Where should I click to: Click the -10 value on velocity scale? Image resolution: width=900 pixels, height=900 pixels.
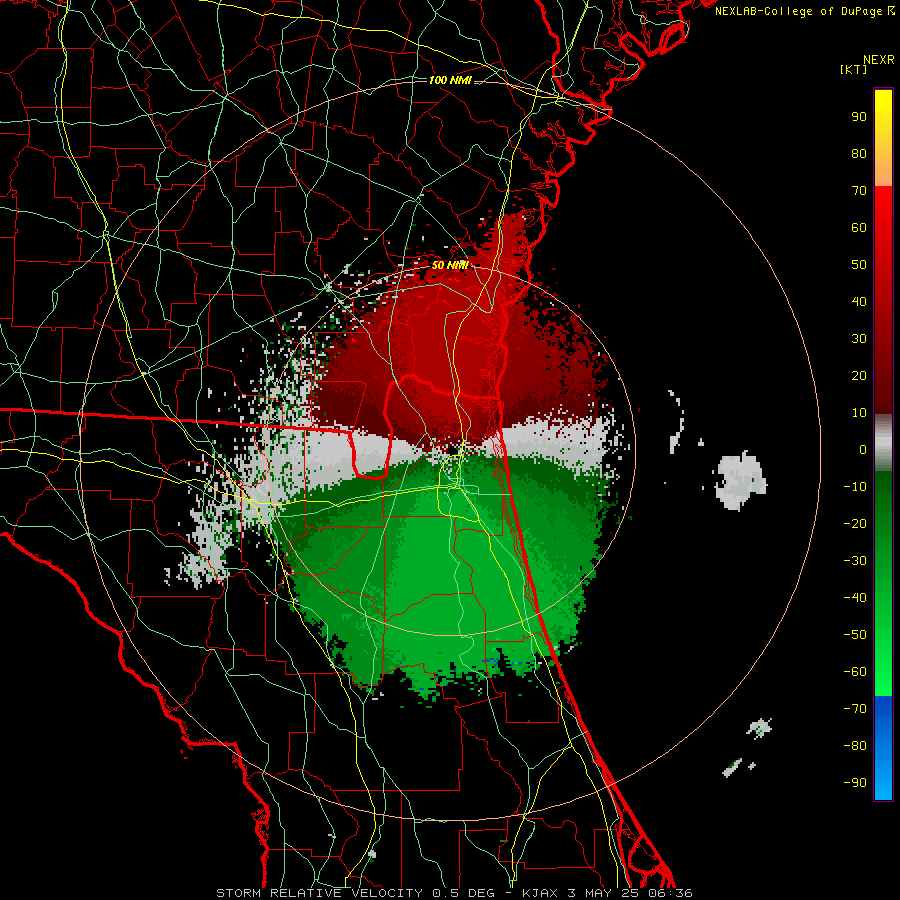[855, 487]
